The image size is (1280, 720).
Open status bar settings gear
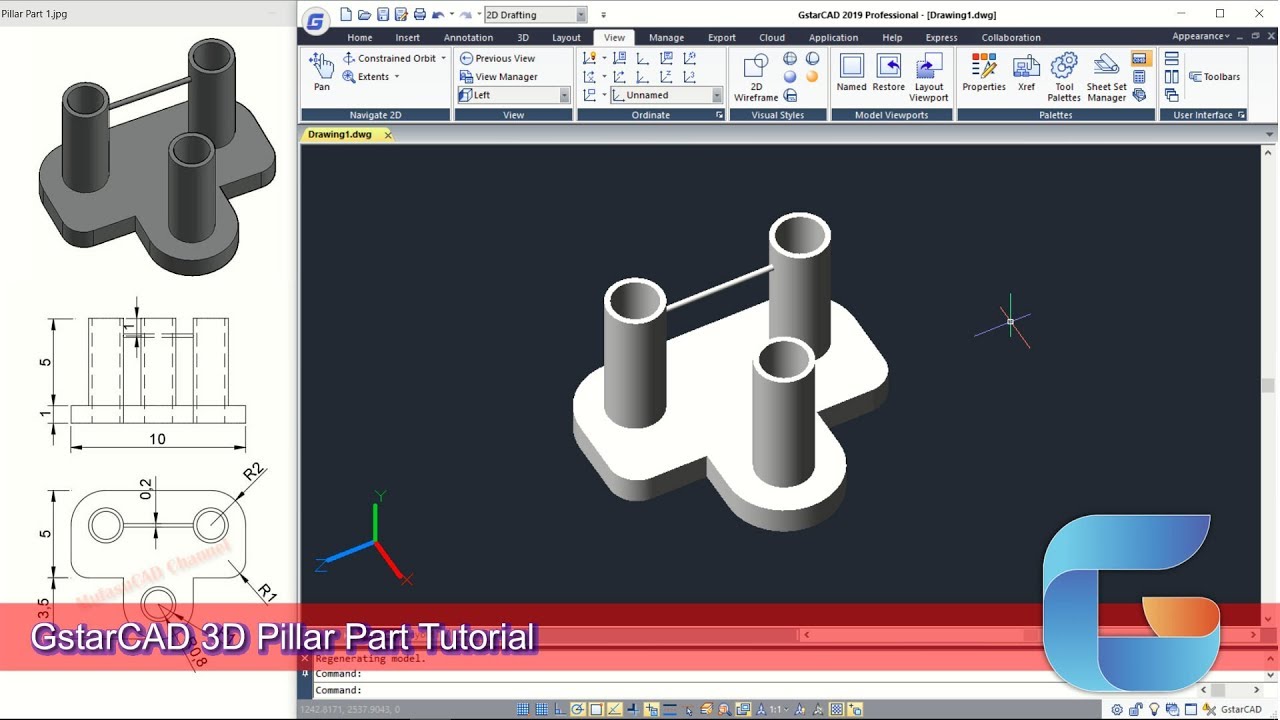click(1117, 709)
